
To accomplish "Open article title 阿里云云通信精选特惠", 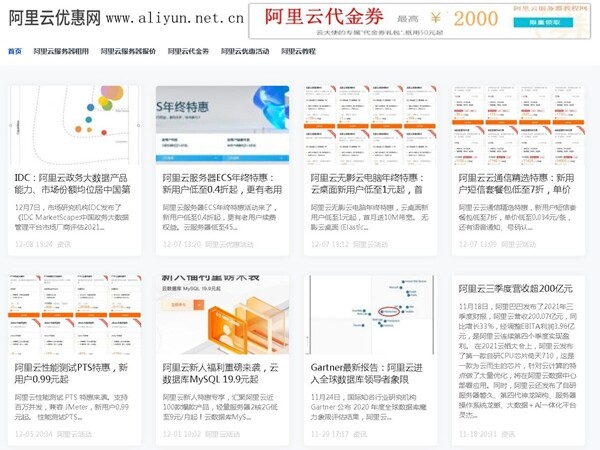I will pos(516,184).
